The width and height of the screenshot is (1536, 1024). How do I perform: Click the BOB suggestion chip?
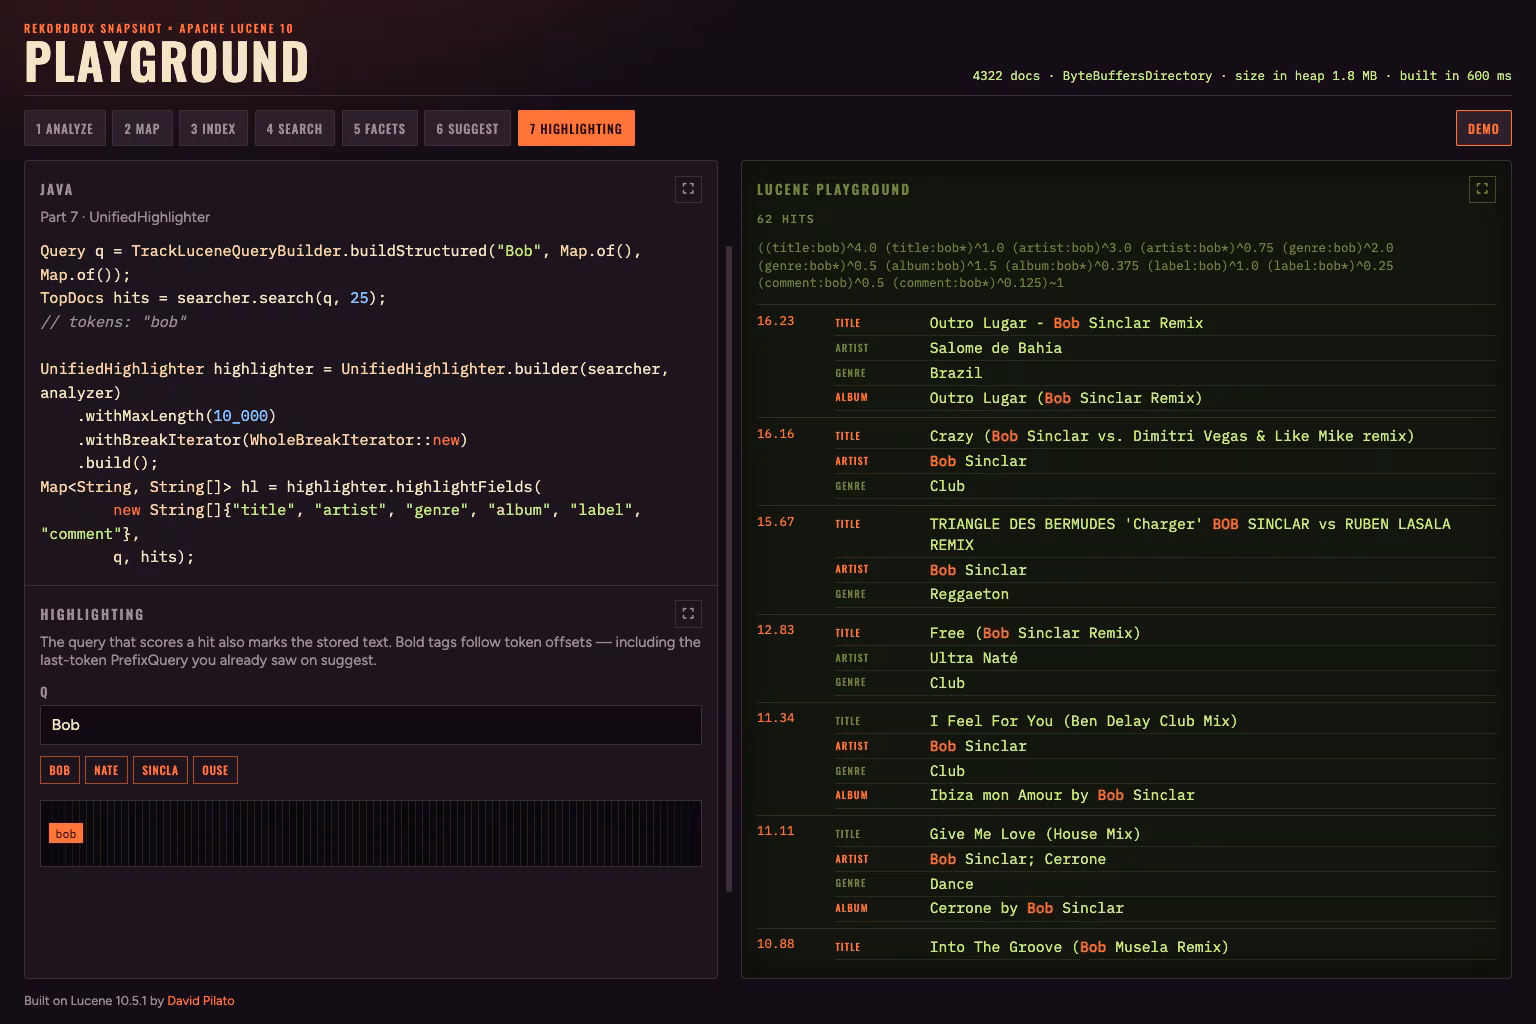pyautogui.click(x=60, y=770)
